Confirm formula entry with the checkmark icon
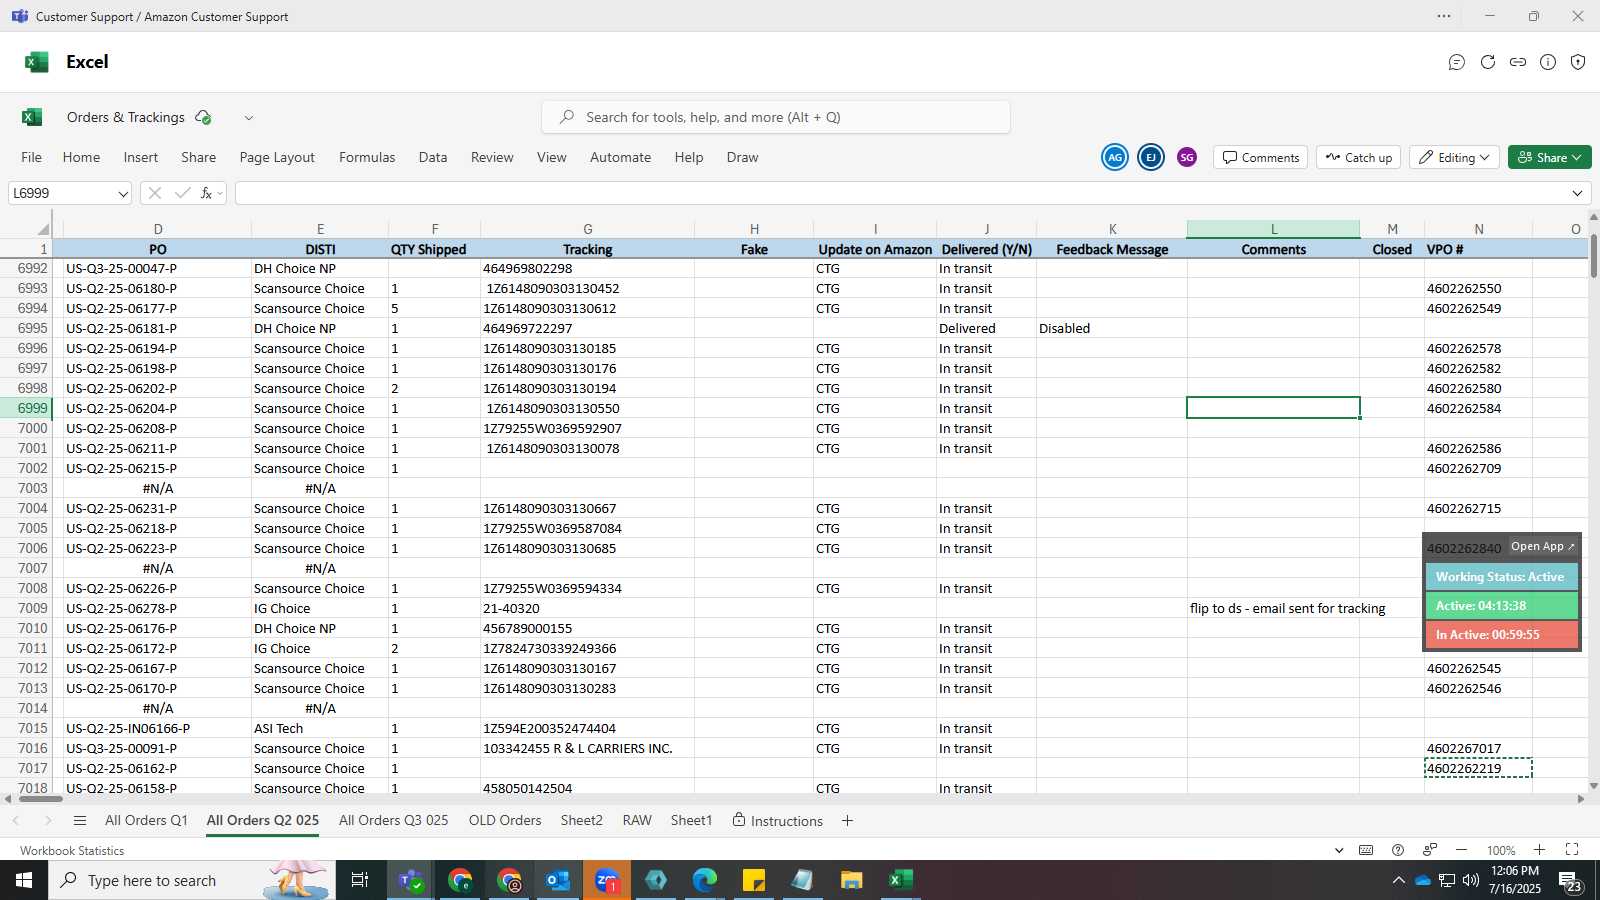The image size is (1600, 900). (182, 193)
